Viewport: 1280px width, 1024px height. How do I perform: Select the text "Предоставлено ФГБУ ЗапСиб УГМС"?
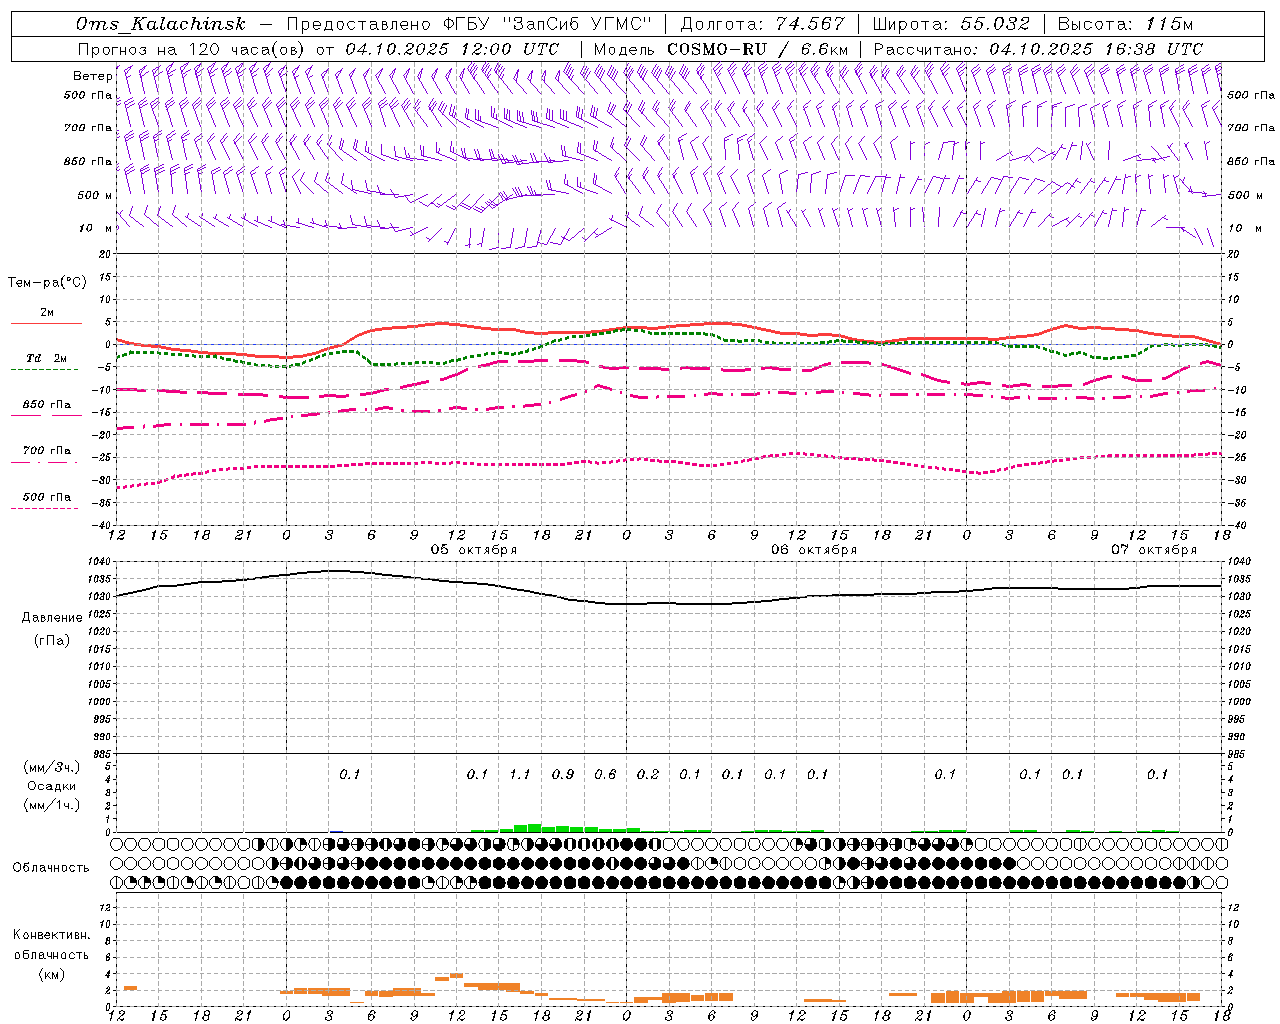pos(469,24)
